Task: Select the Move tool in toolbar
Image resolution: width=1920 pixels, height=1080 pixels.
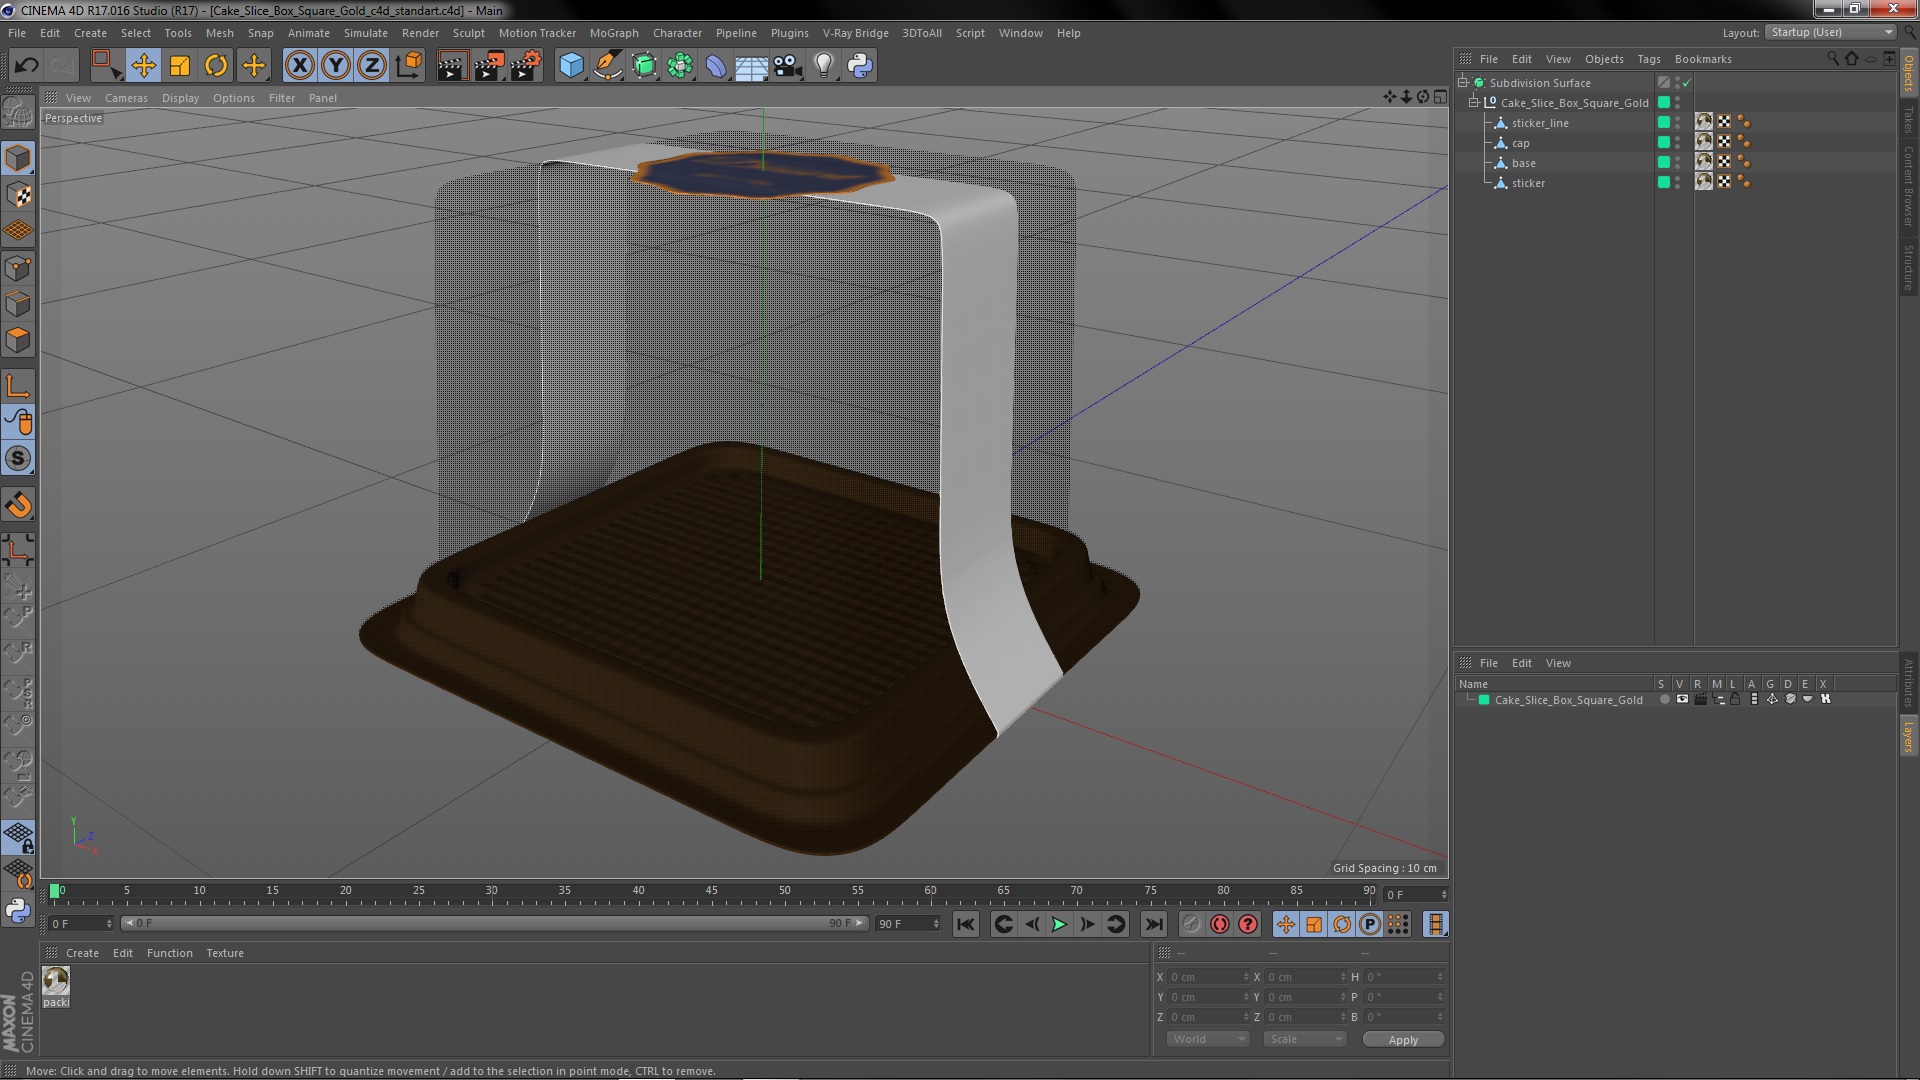Action: click(143, 66)
